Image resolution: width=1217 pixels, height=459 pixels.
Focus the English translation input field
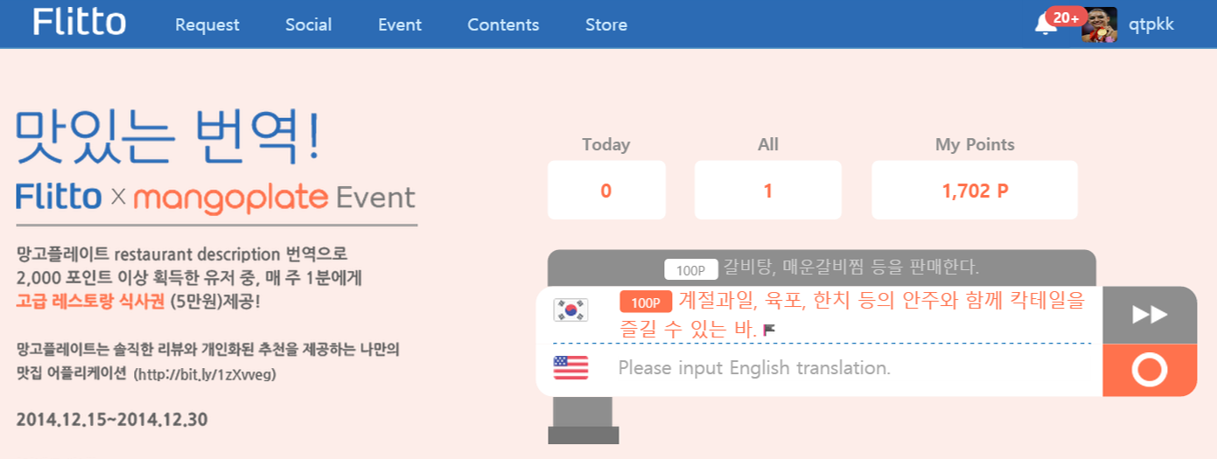850,368
